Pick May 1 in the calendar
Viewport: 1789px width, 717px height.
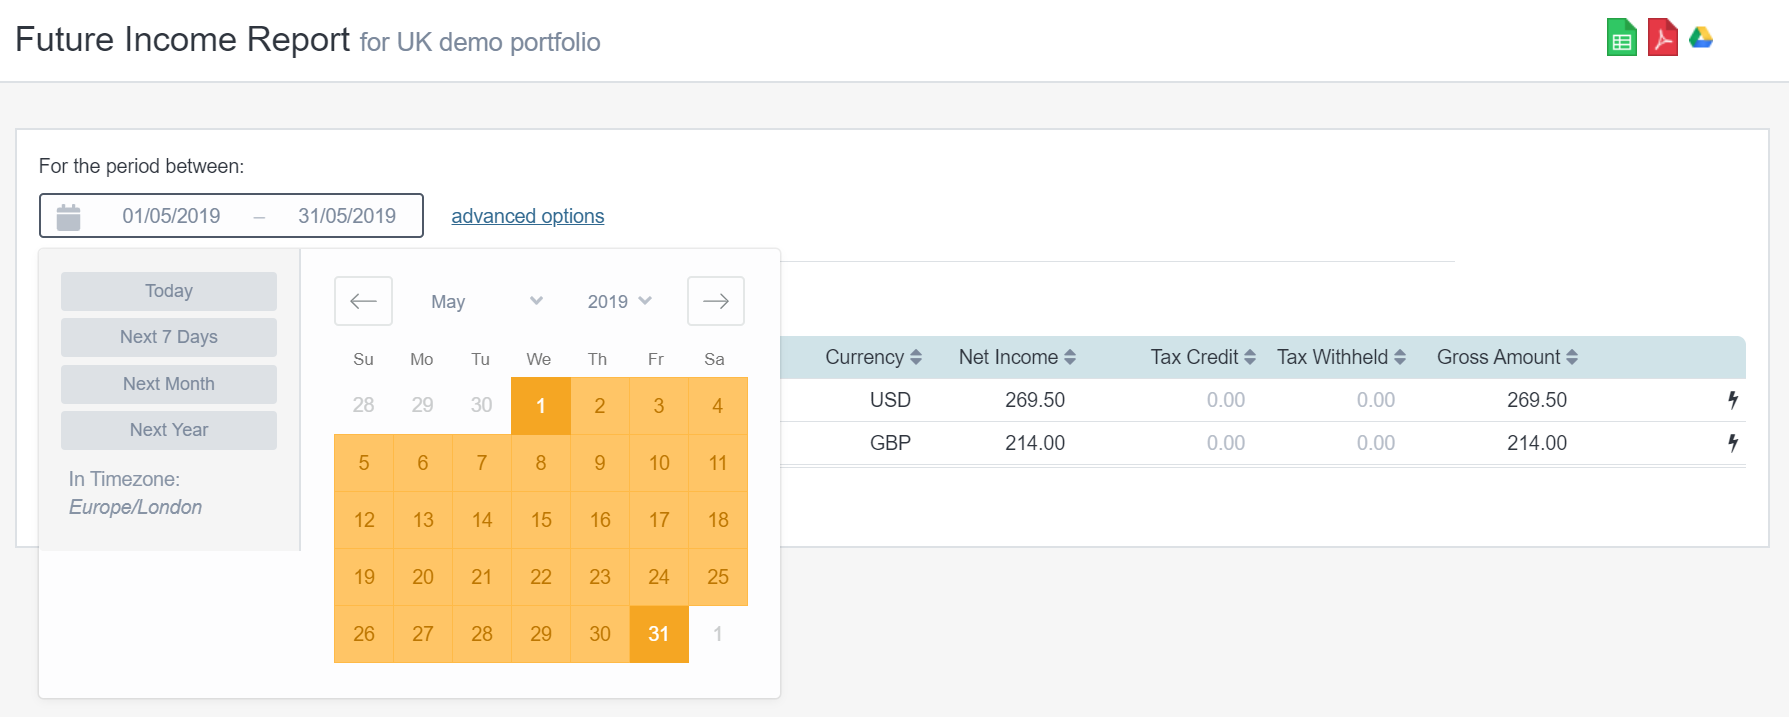[541, 406]
